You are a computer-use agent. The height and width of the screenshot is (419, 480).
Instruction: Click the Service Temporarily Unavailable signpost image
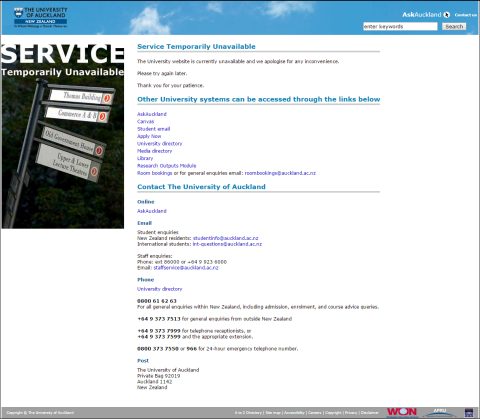pos(62,136)
